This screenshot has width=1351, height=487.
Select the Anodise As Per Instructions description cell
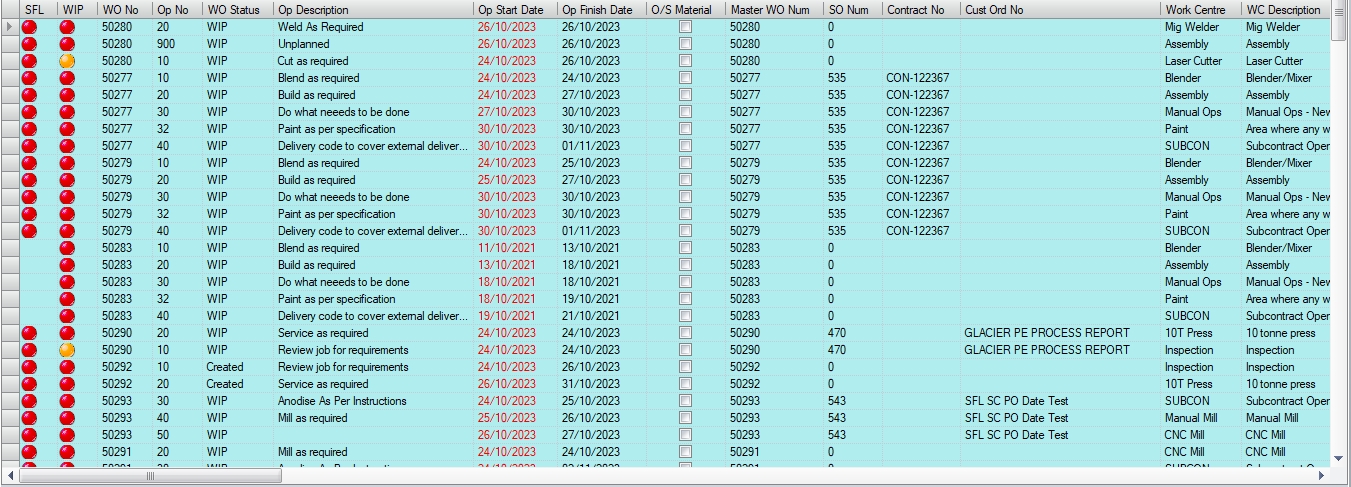click(x=342, y=401)
